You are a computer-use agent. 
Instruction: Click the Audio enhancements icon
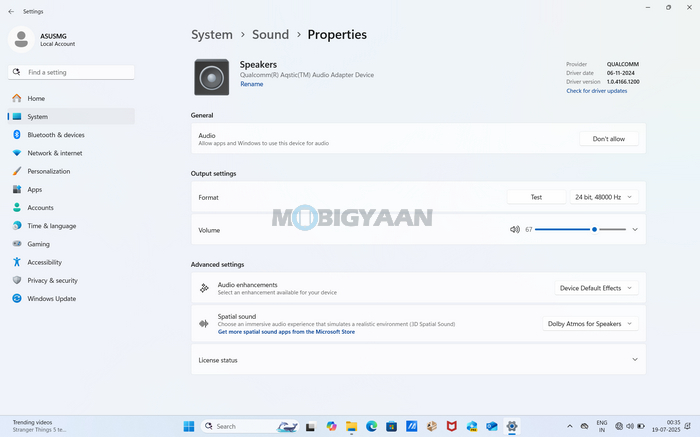click(204, 288)
